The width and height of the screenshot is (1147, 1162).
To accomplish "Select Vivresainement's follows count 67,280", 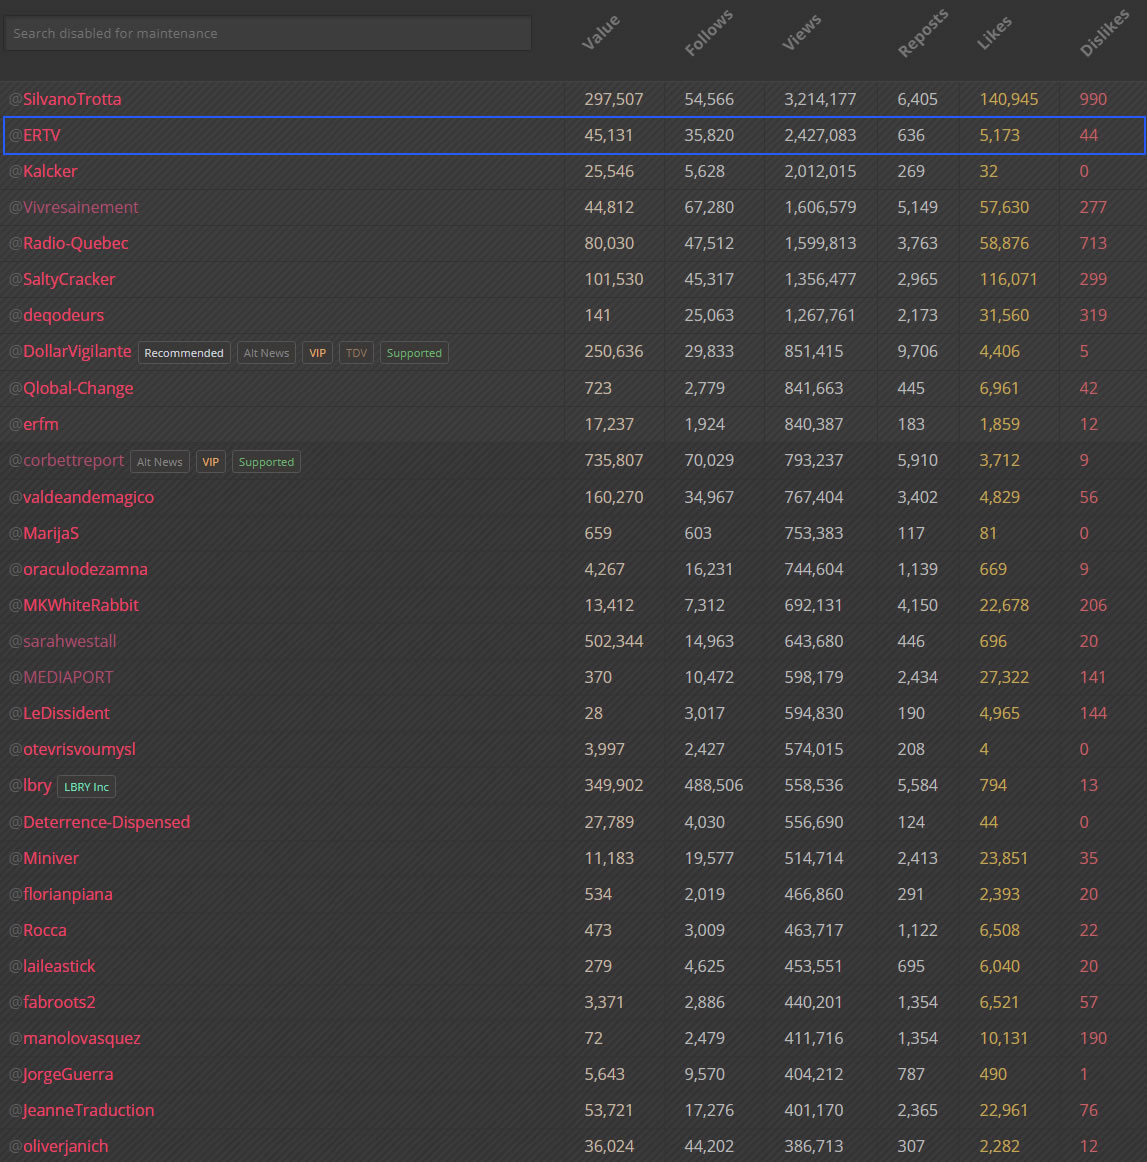I will pyautogui.click(x=709, y=208).
